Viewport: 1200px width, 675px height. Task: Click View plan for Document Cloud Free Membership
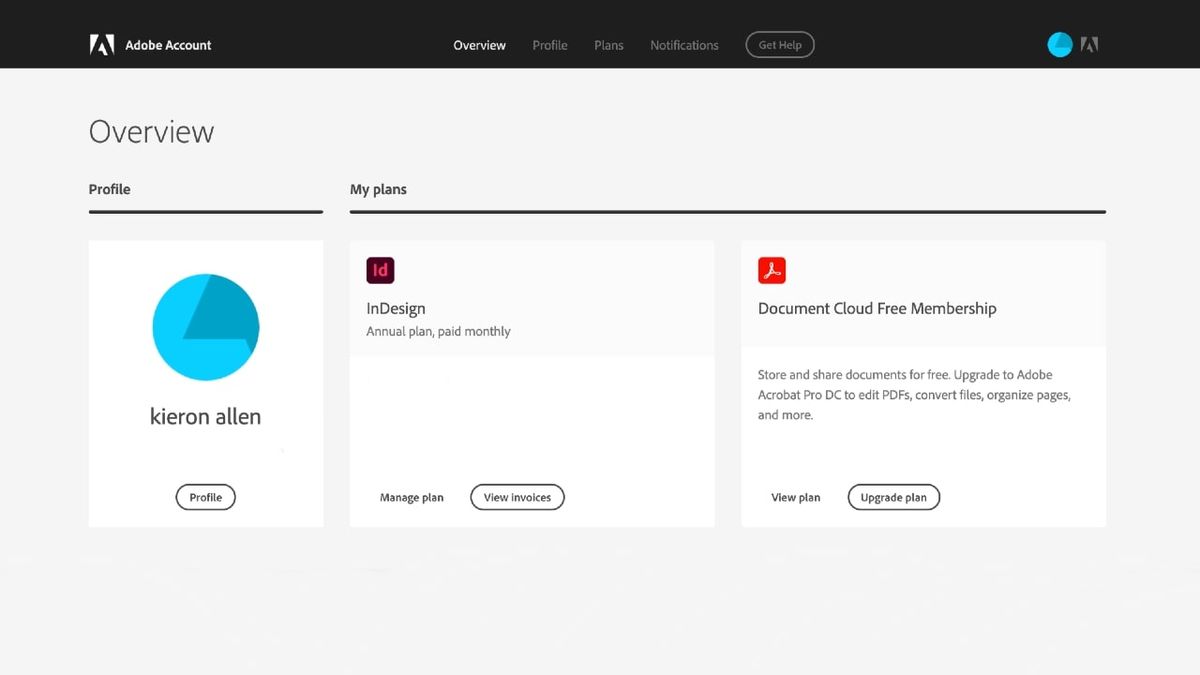(795, 497)
